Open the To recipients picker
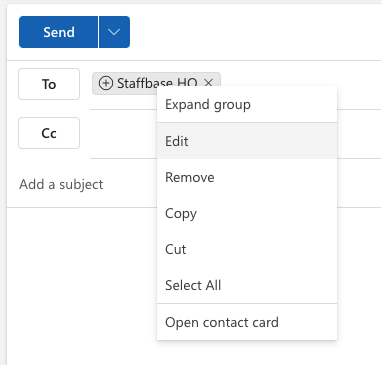This screenshot has width=381, height=365. tap(49, 84)
